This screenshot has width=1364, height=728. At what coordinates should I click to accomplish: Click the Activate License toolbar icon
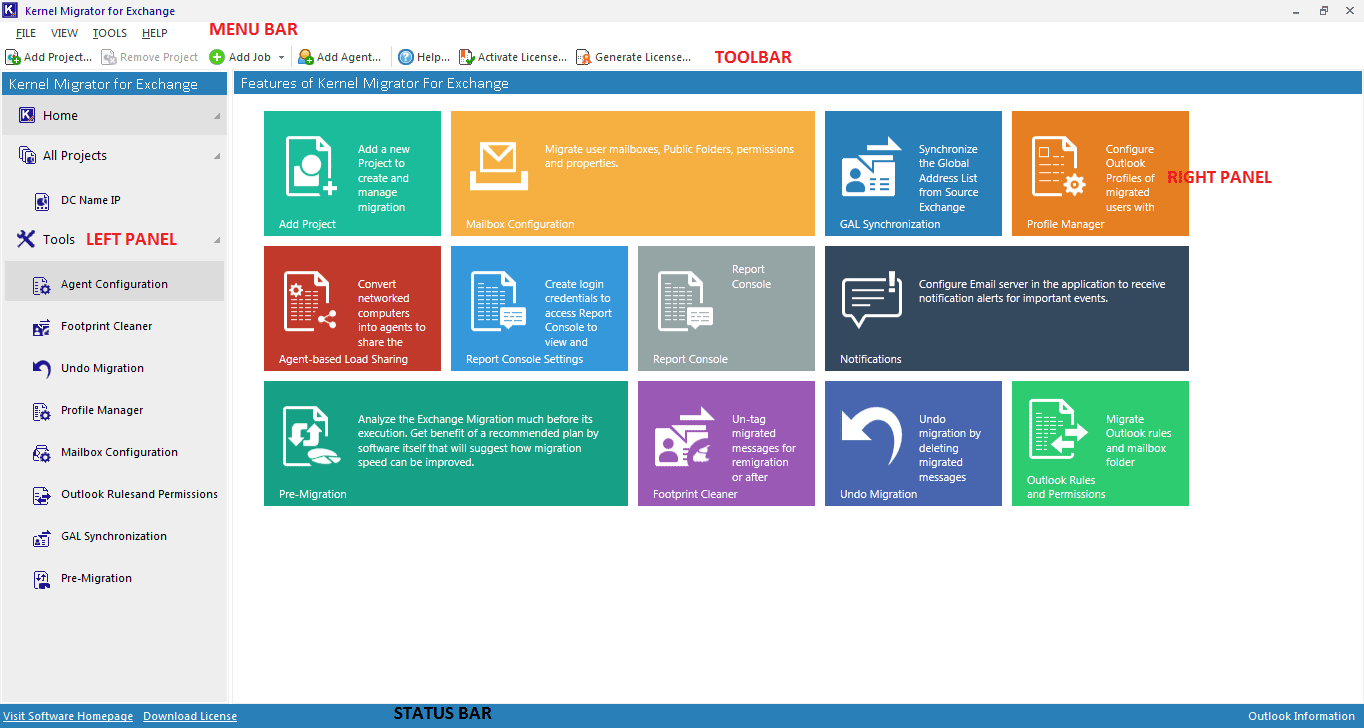click(x=467, y=57)
